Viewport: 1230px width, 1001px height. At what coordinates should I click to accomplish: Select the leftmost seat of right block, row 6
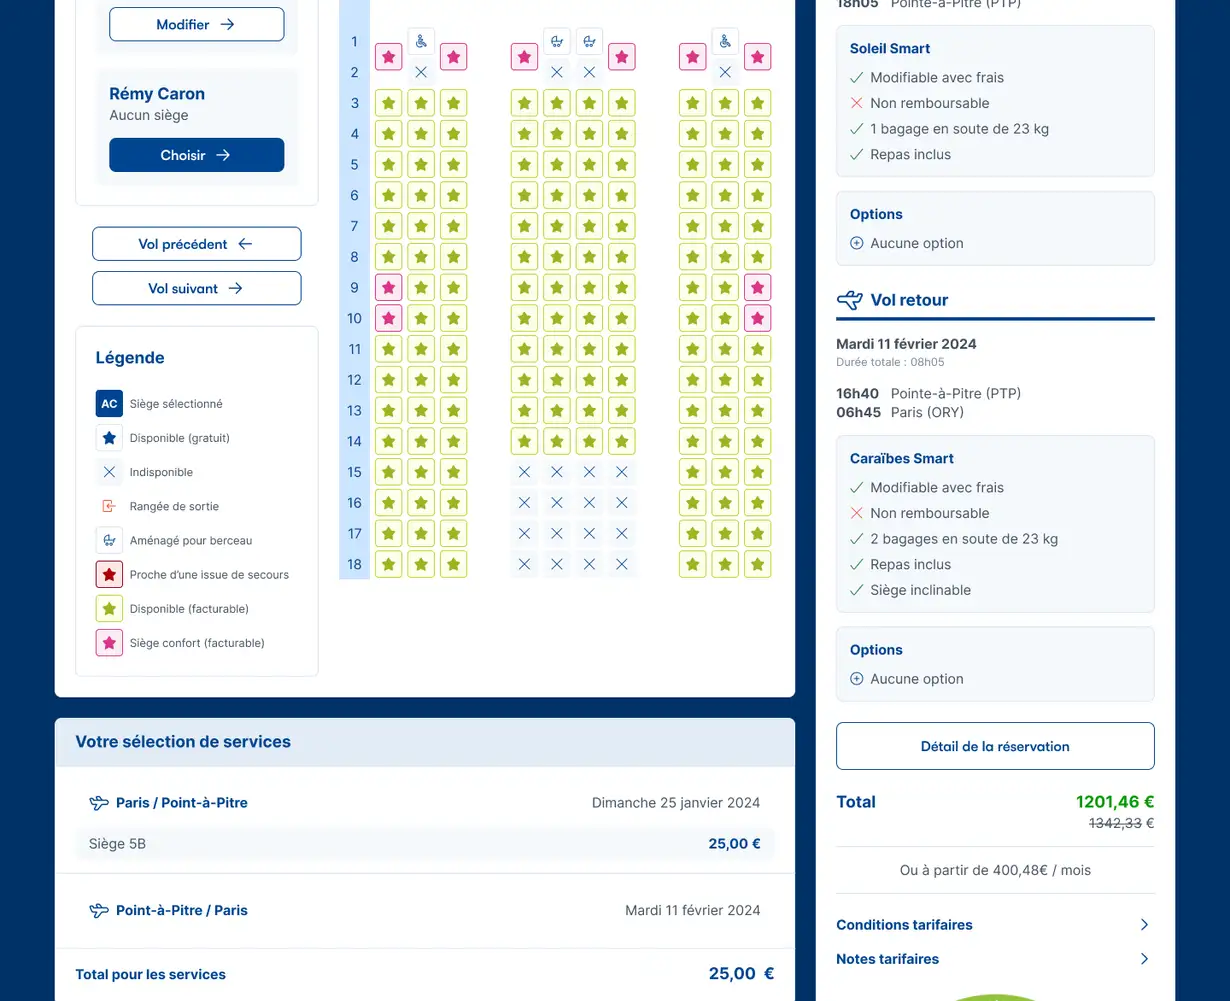click(693, 195)
